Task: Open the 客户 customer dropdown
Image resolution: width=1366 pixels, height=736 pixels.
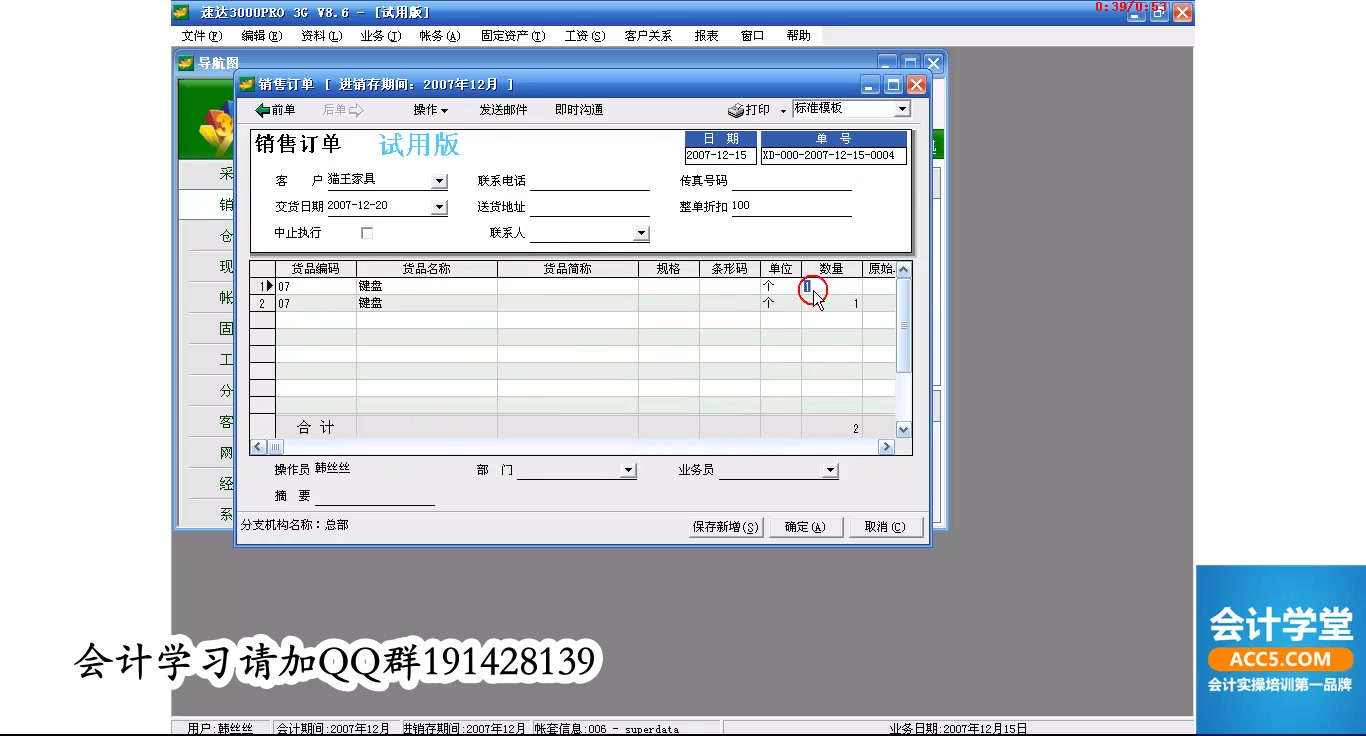Action: (437, 181)
